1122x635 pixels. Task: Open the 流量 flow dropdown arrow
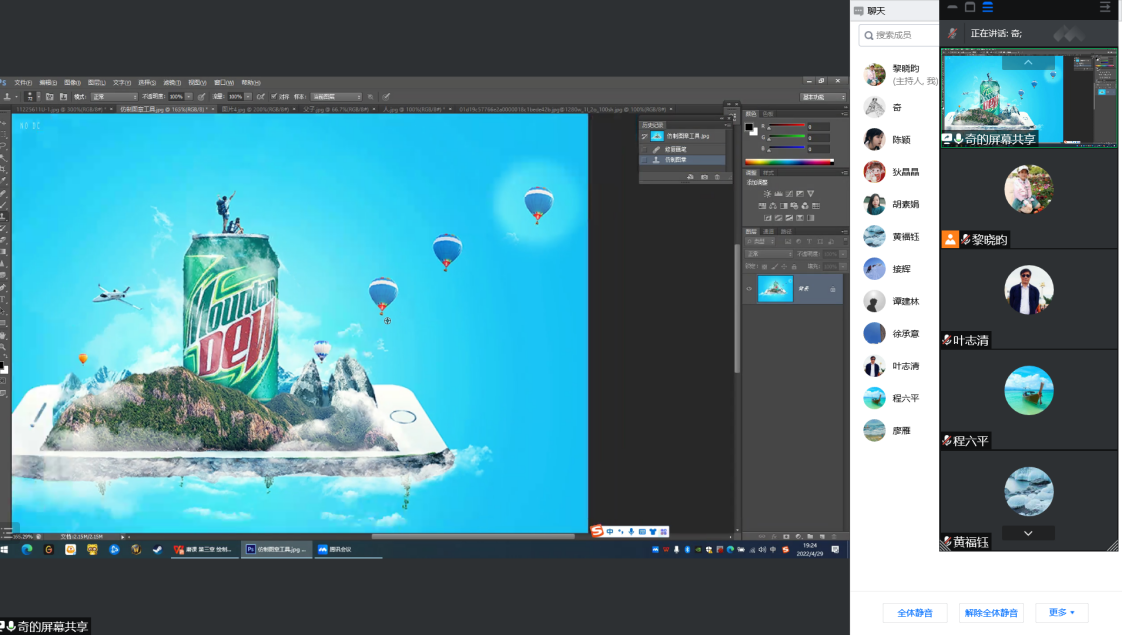pyautogui.click(x=248, y=97)
